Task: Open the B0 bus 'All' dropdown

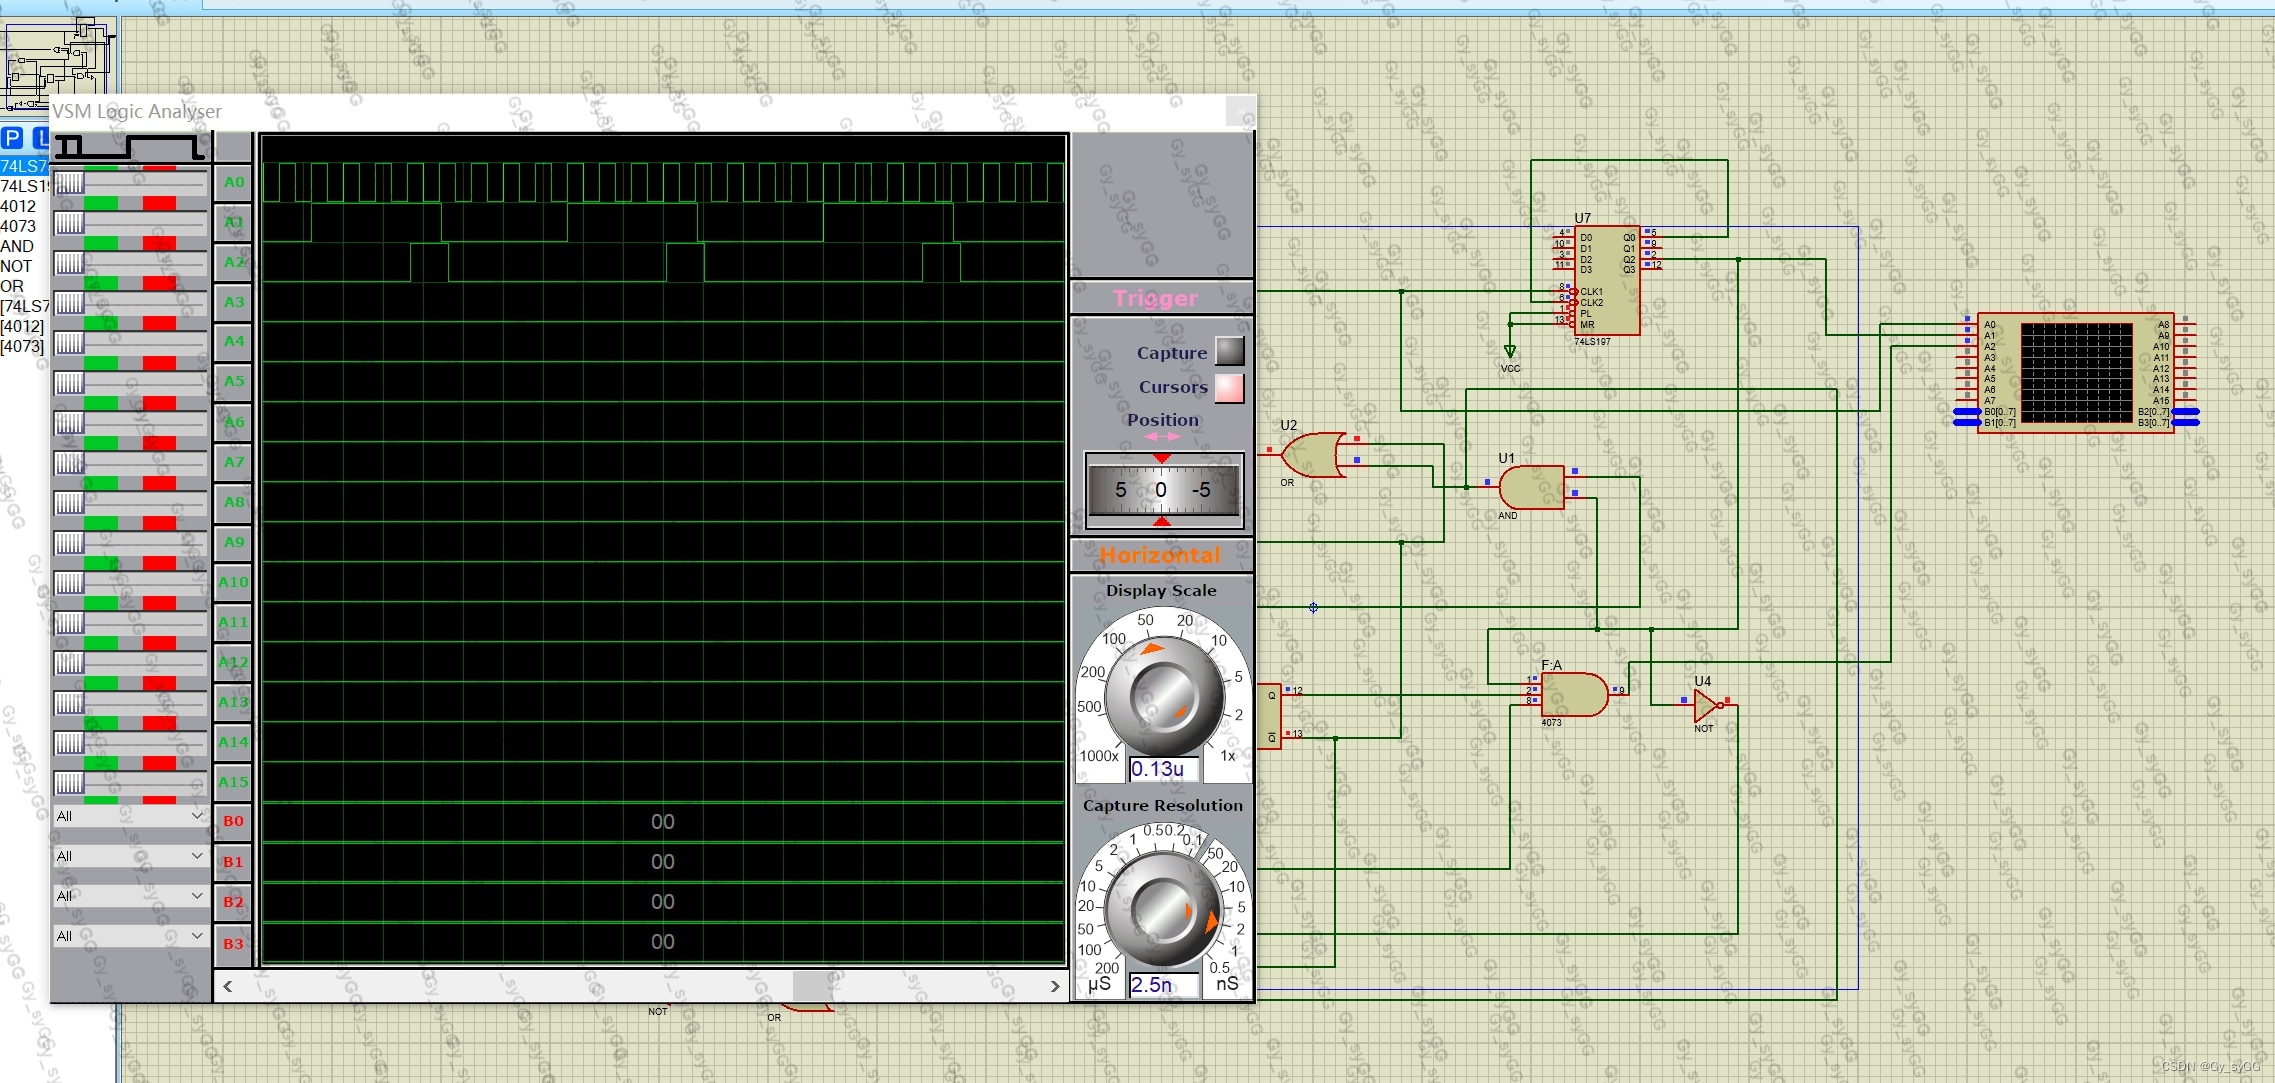Action: click(x=130, y=816)
